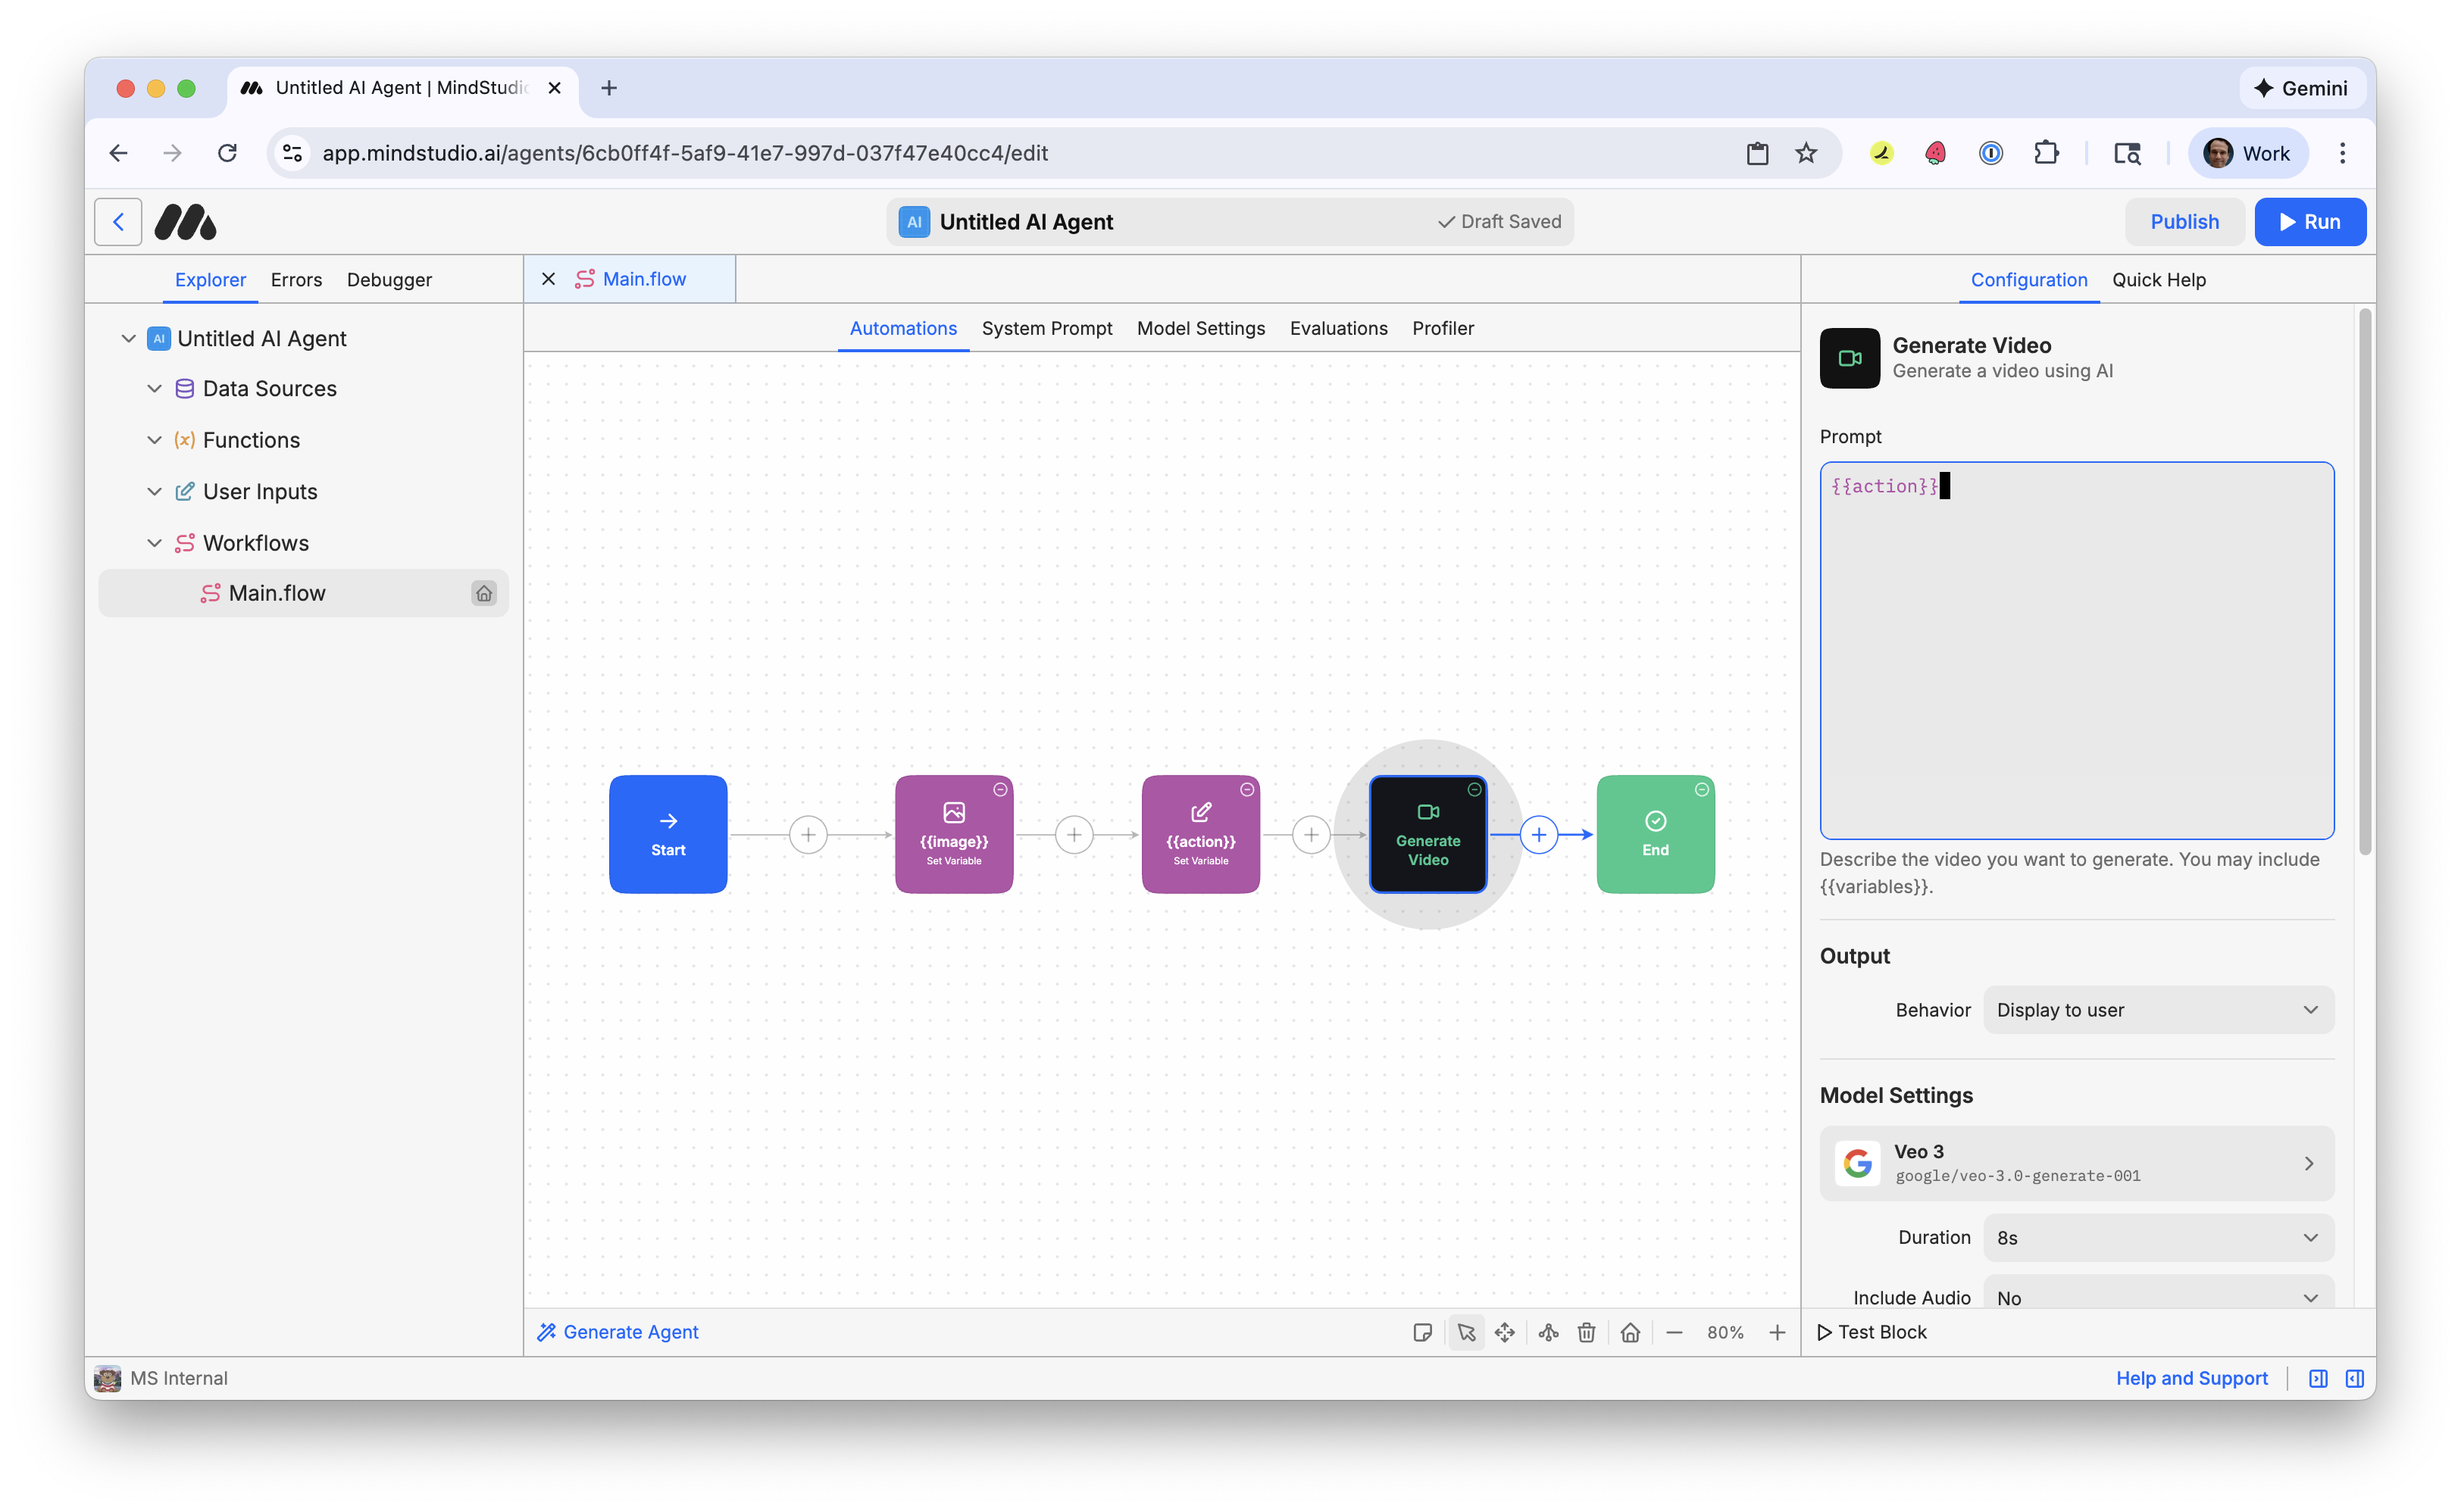Open the Behavior dropdown
The image size is (2461, 1512).
coord(2158,1010)
